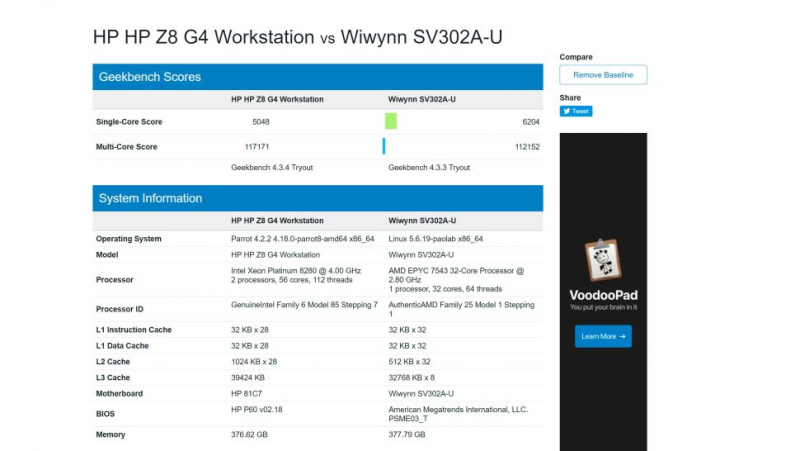Click the Share sidebar label
This screenshot has height=451, width=800.
tap(570, 97)
